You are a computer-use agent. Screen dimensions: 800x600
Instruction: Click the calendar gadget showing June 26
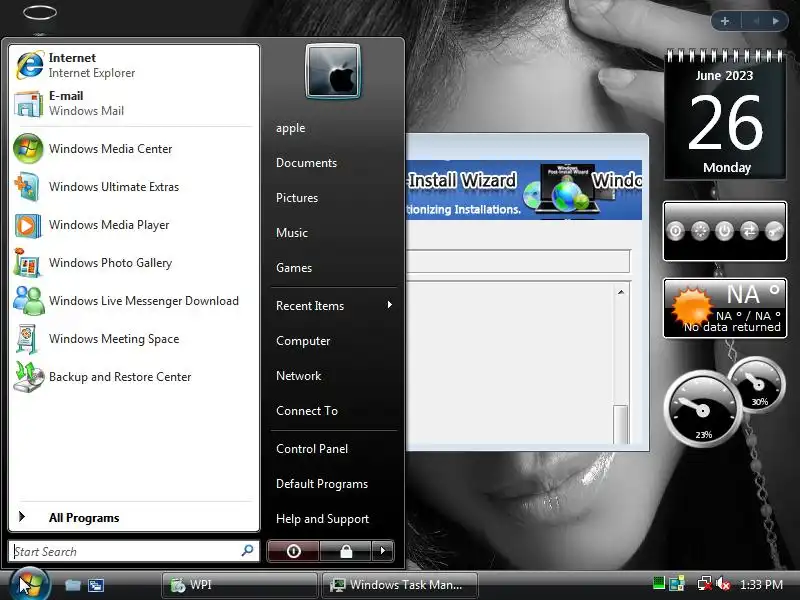(724, 114)
